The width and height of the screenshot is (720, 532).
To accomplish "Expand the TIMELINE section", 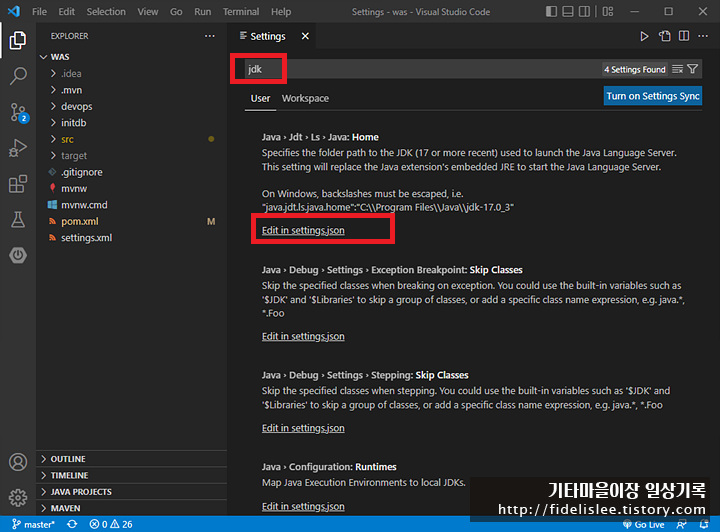I will click(x=131, y=476).
